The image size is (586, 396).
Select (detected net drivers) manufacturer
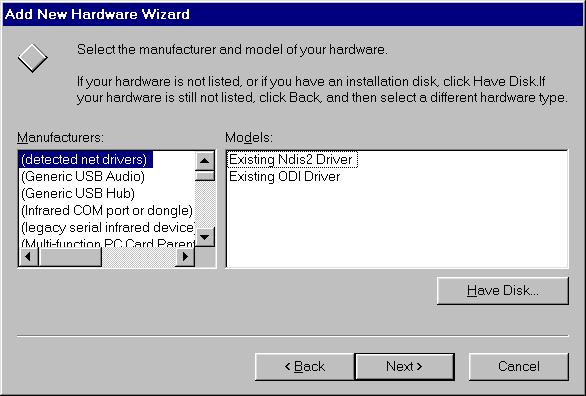(85, 160)
